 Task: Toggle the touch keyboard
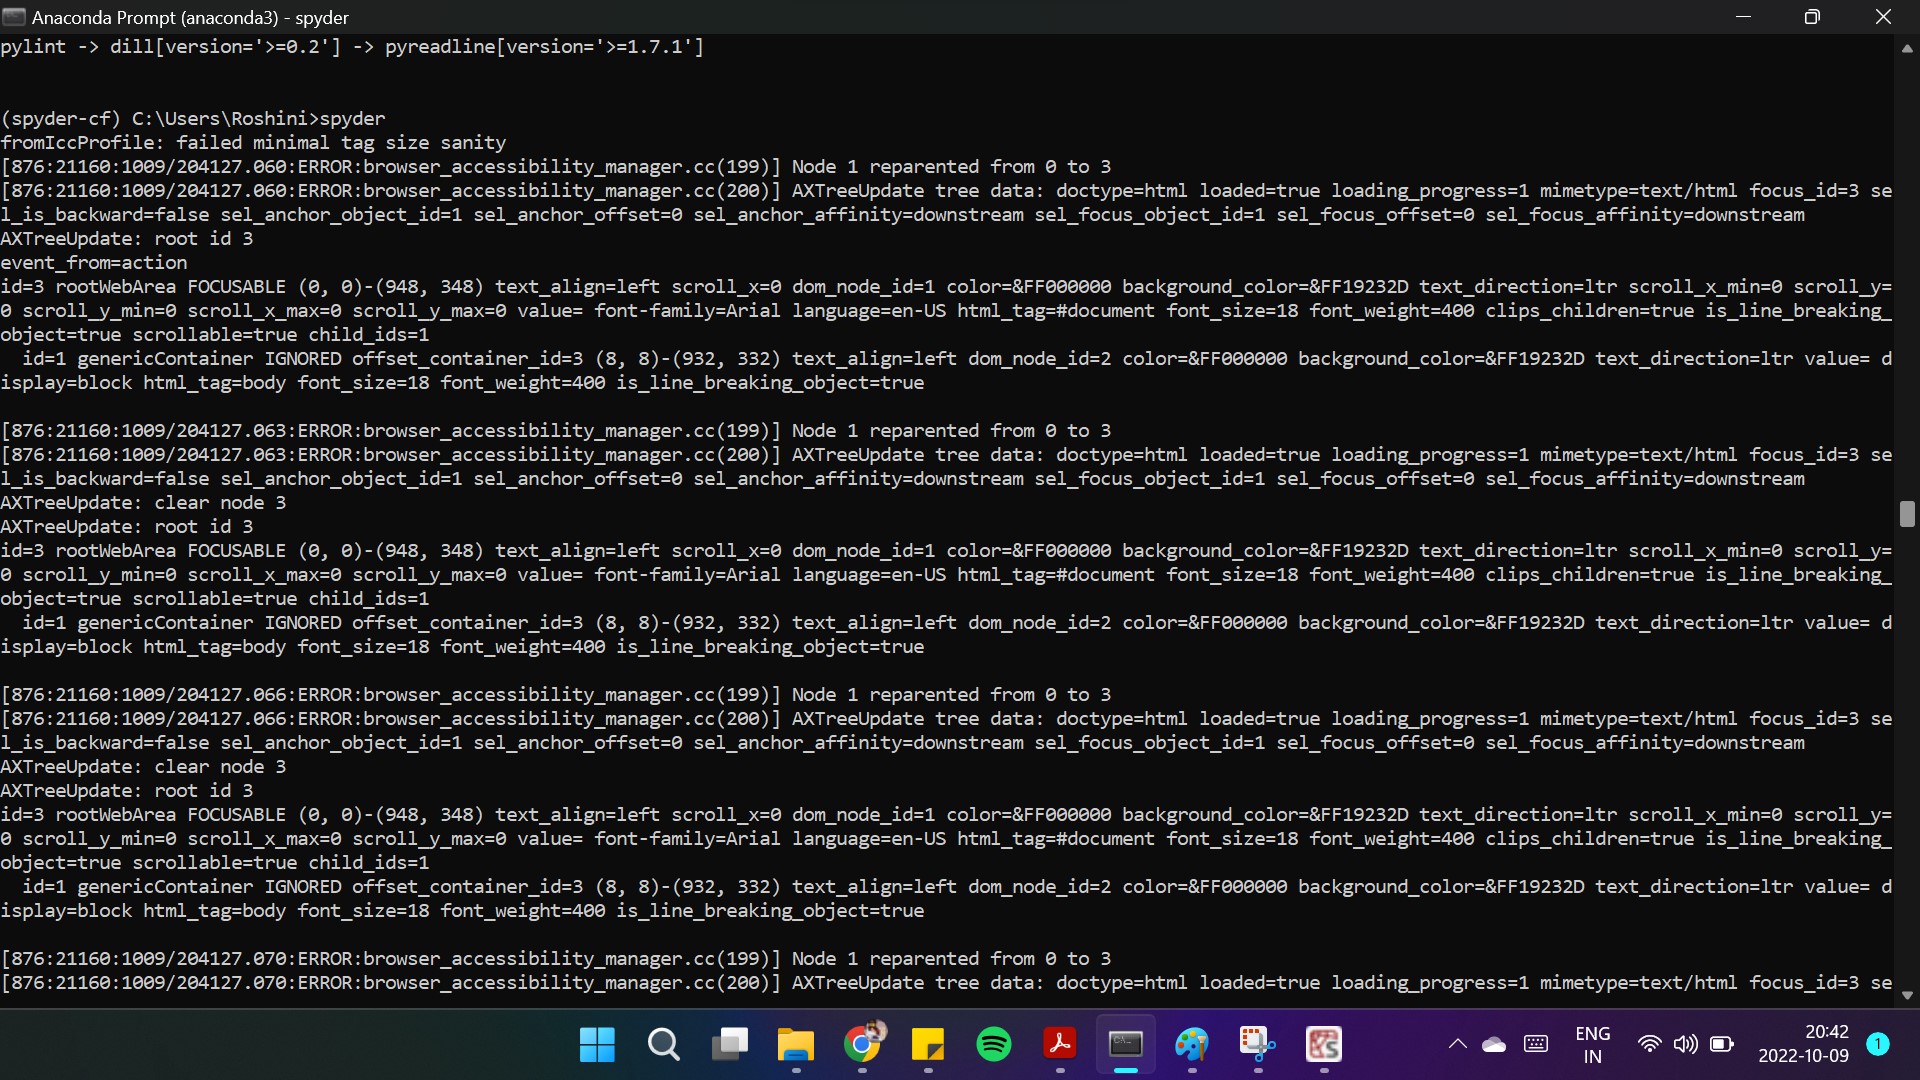[1536, 1045]
